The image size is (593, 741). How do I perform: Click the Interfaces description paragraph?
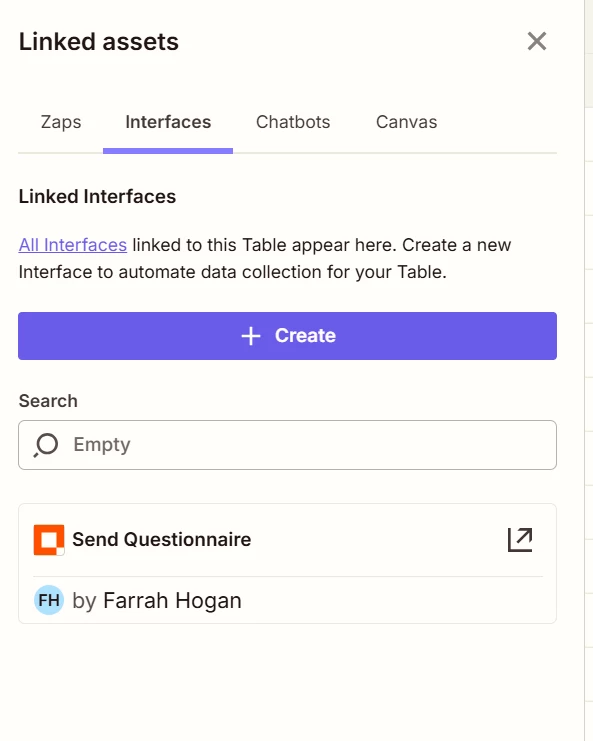[x=265, y=258]
